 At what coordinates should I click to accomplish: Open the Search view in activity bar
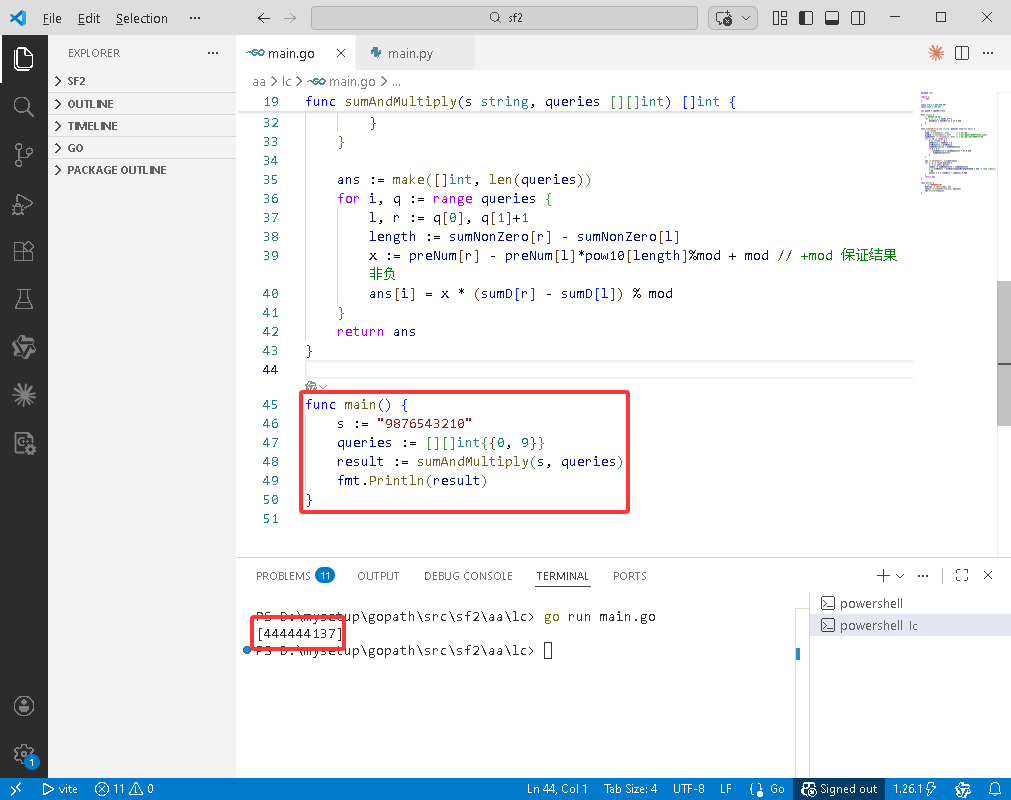click(23, 106)
